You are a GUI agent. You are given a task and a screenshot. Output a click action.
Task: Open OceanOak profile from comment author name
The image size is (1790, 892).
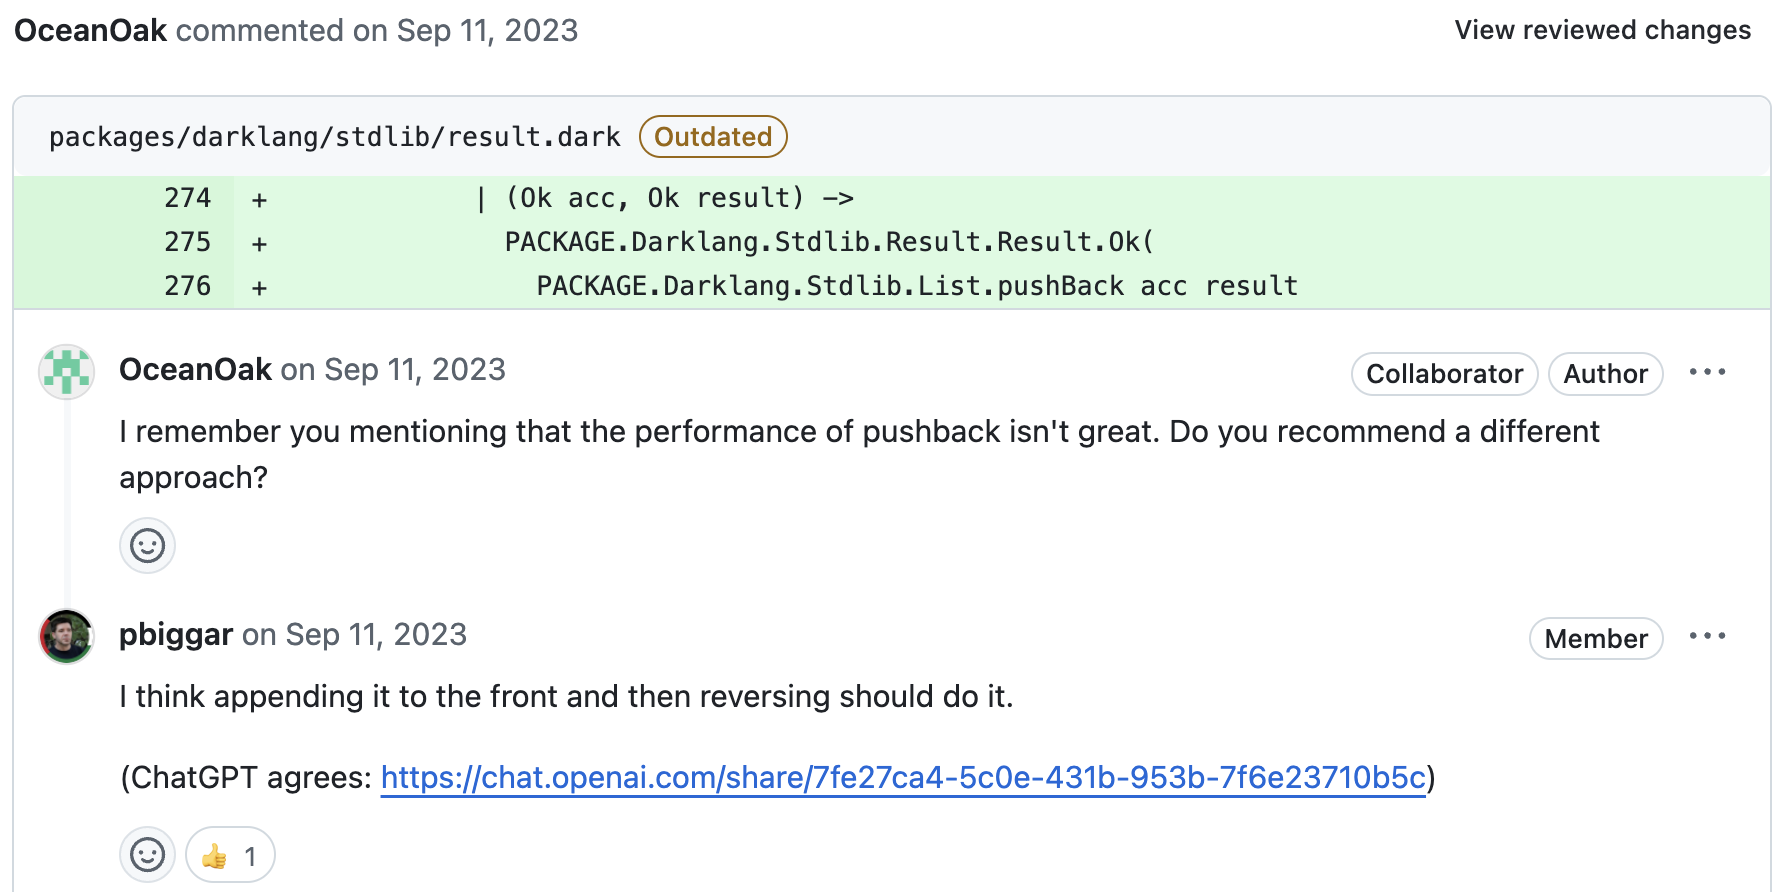tap(195, 370)
